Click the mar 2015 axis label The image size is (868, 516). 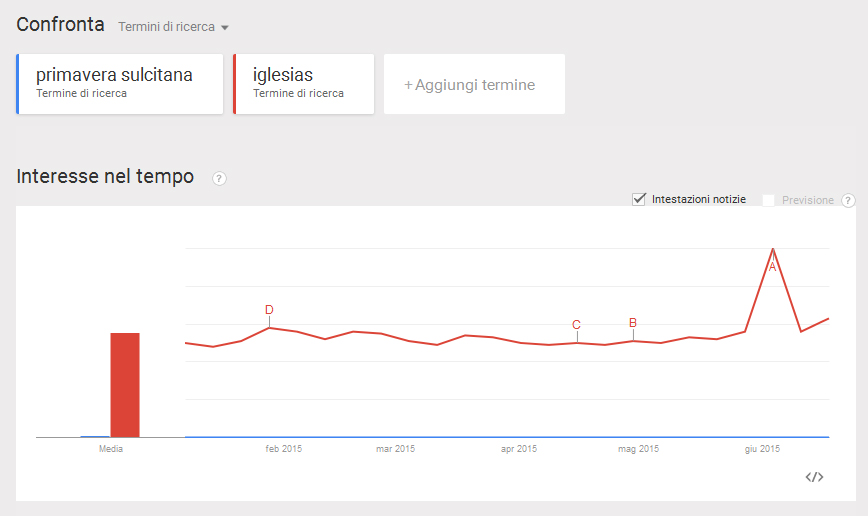(x=395, y=449)
